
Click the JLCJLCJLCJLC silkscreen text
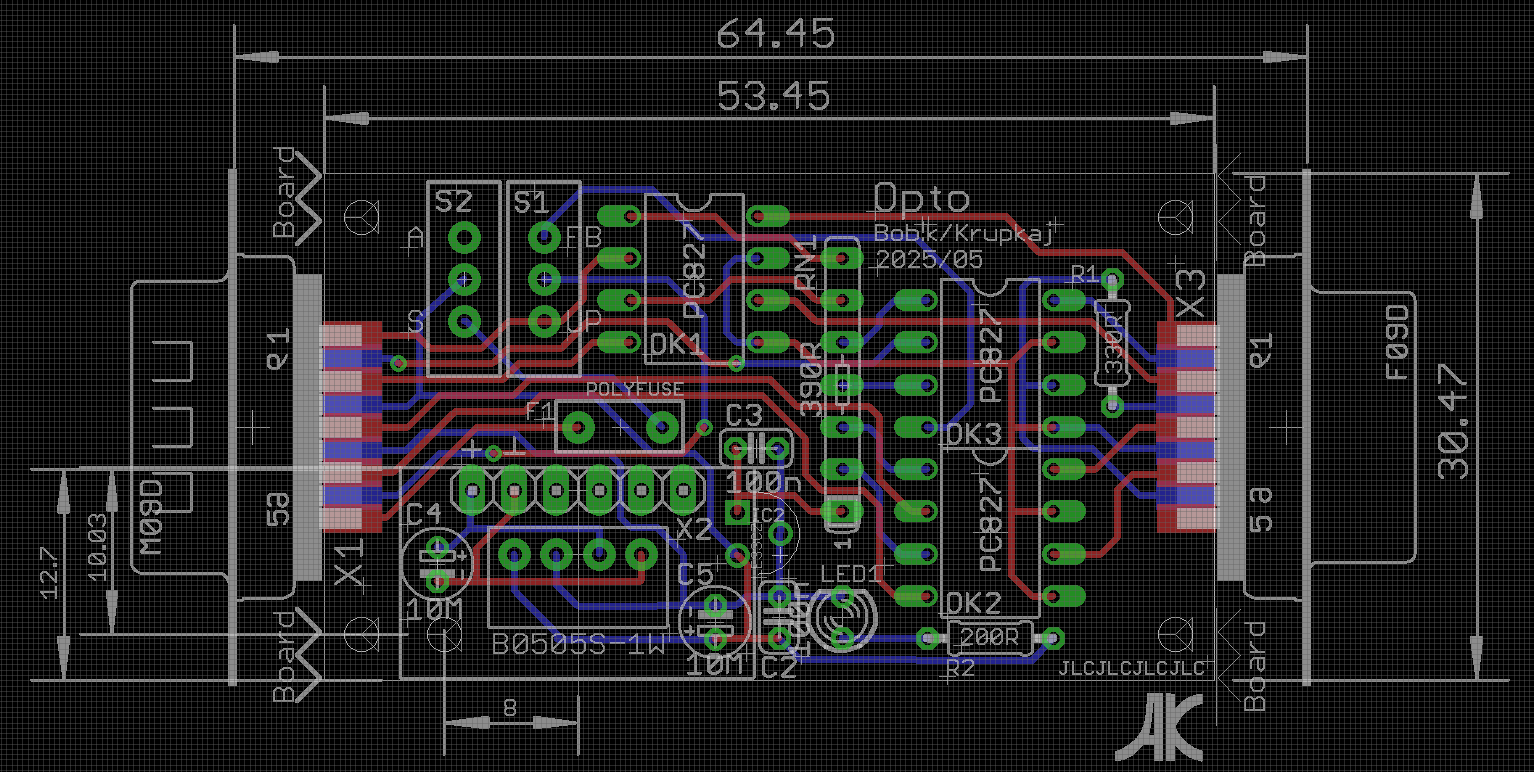coord(1133,670)
